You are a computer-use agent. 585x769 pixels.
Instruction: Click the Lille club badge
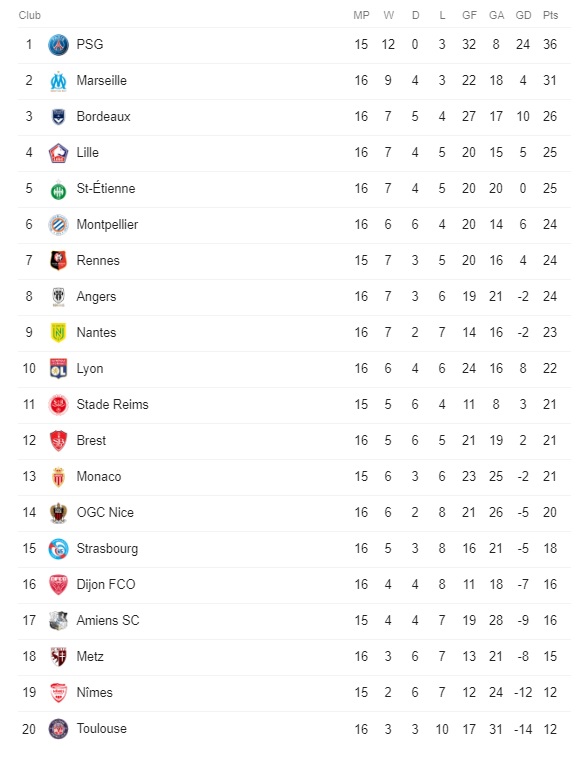(58, 153)
